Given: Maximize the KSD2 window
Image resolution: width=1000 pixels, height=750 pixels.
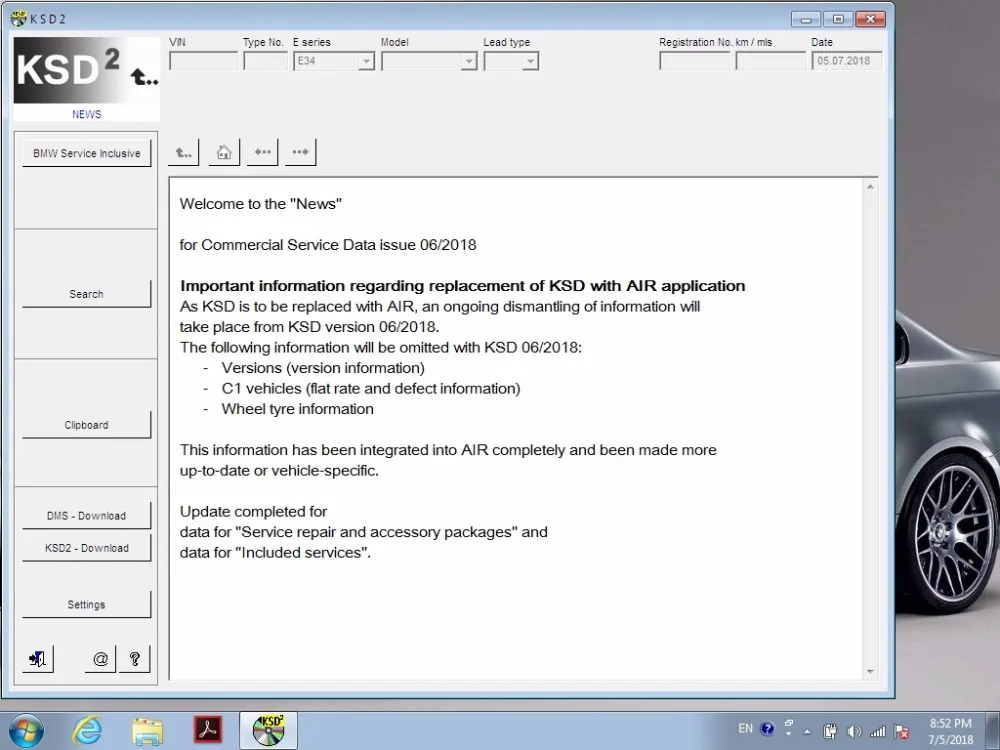Looking at the screenshot, I should 838,19.
